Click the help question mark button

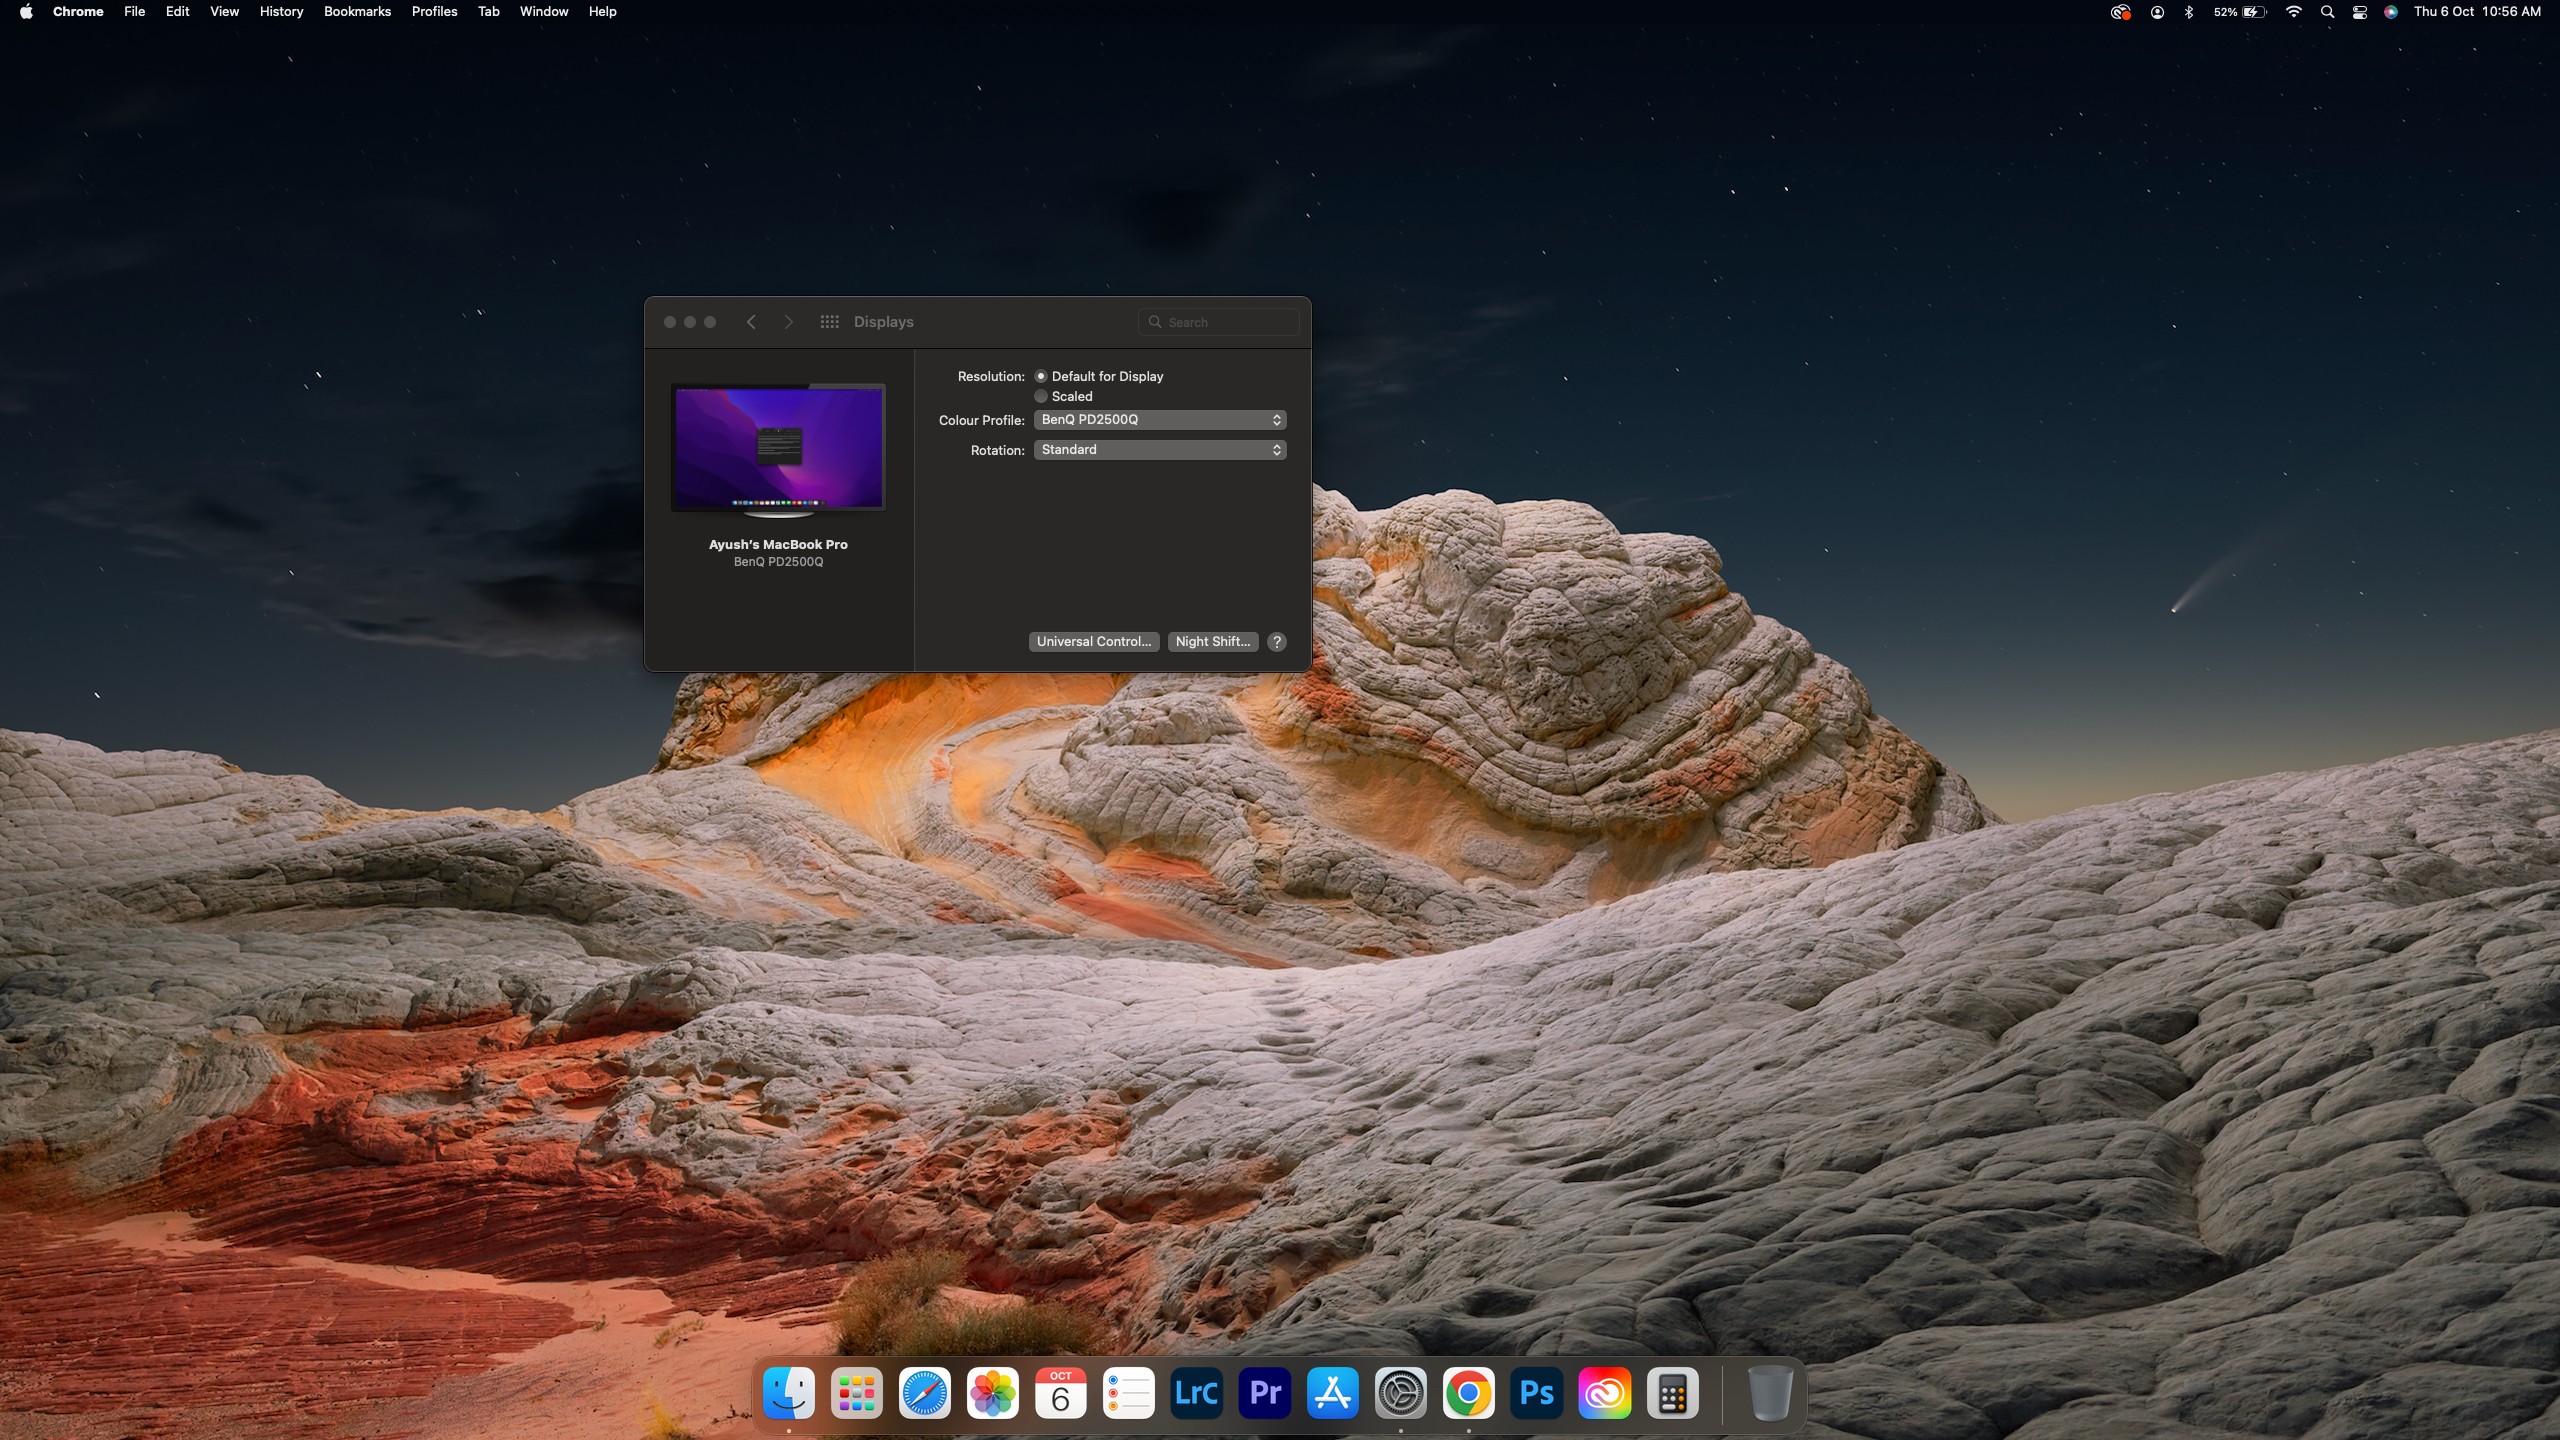pos(1277,642)
